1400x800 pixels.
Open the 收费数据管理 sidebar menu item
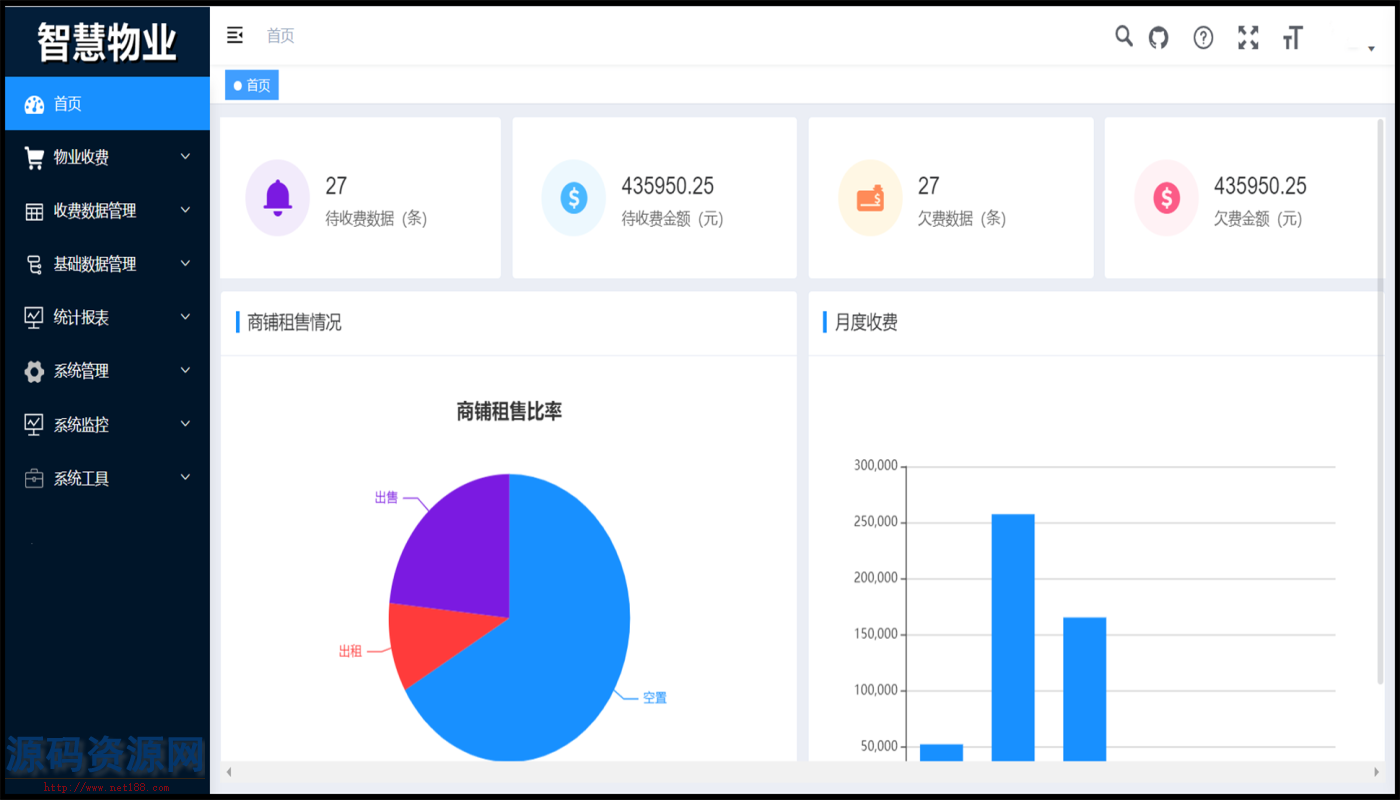tap(107, 211)
